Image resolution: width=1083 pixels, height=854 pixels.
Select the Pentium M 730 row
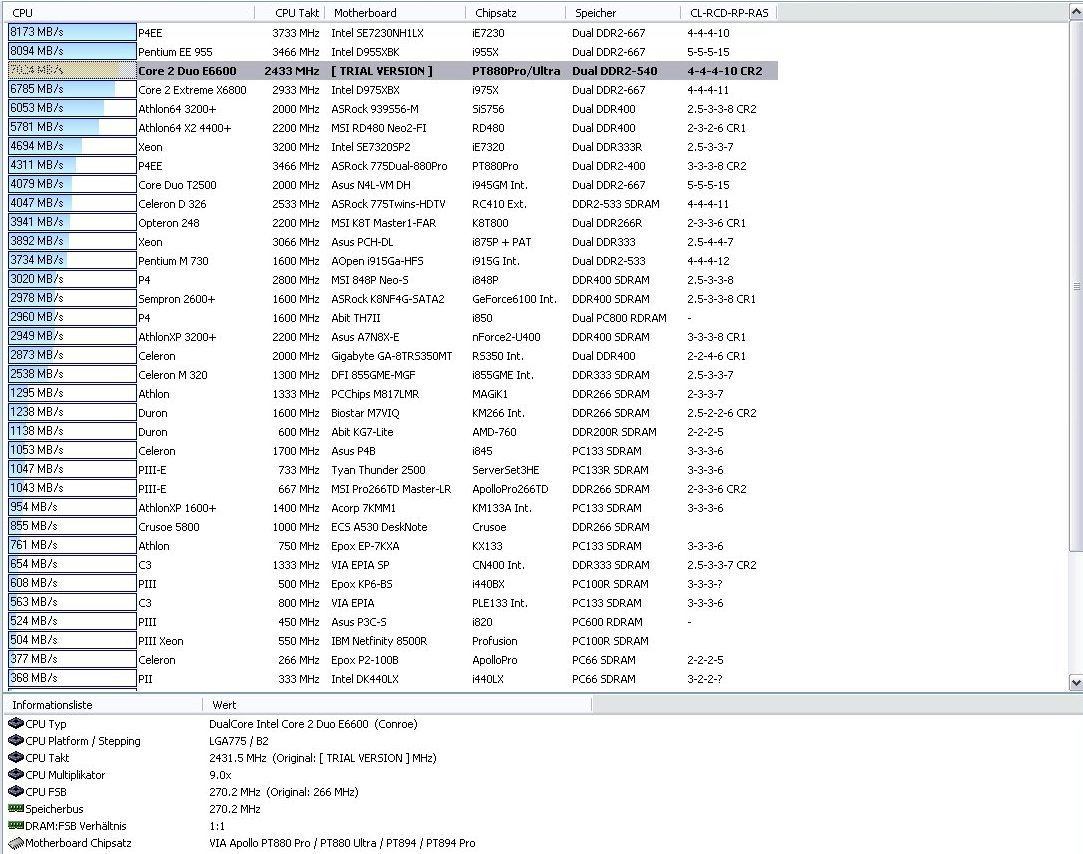coord(392,260)
